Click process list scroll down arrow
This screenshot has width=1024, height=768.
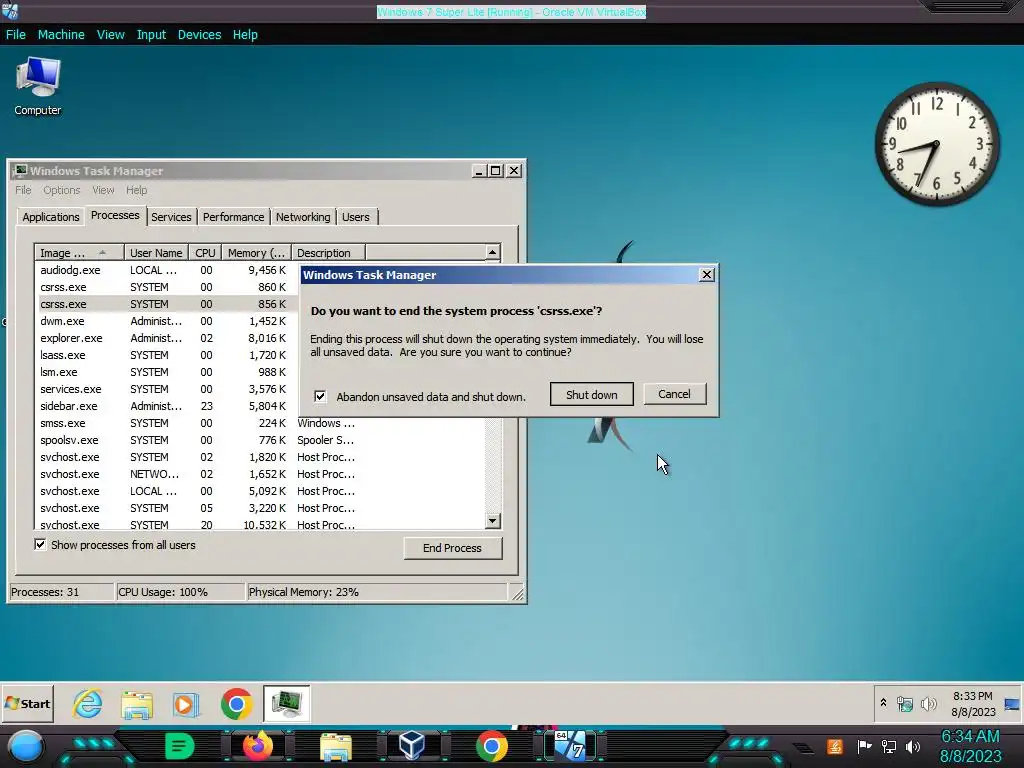(493, 520)
